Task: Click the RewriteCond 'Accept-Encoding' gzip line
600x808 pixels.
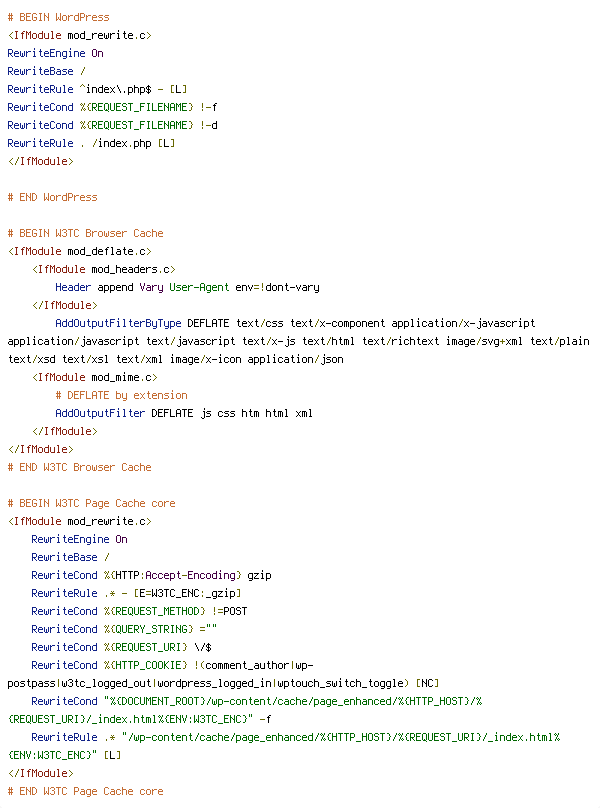Action: (151, 576)
